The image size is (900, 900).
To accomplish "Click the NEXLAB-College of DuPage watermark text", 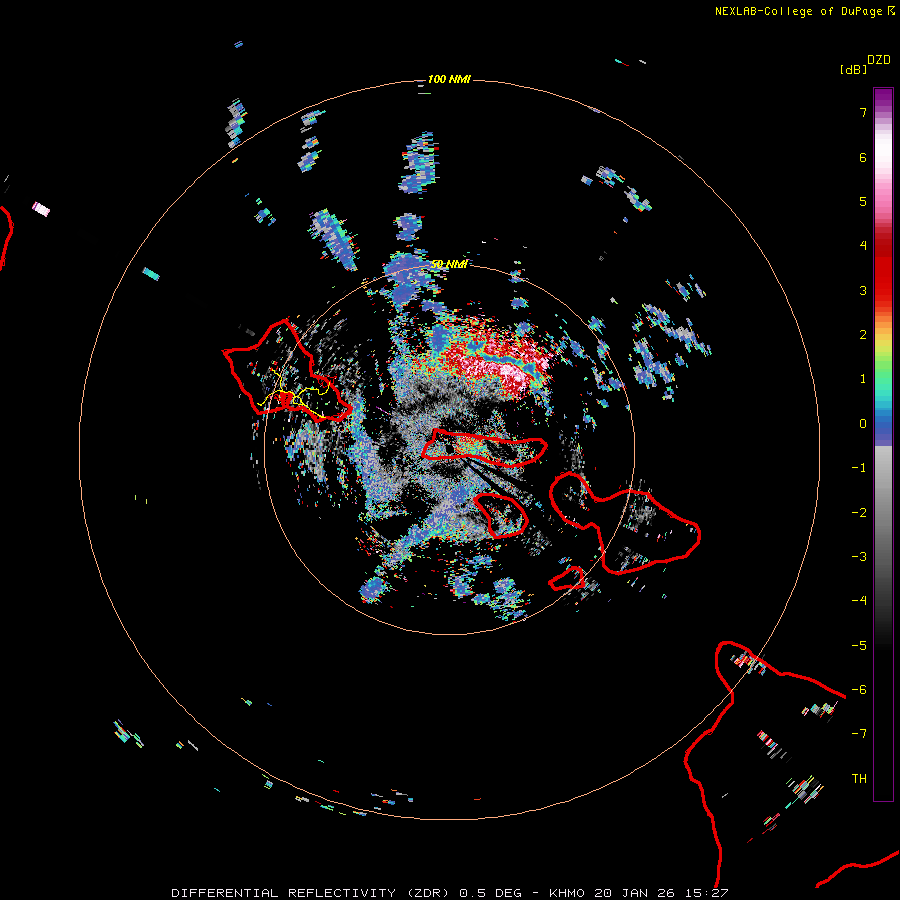I will (x=804, y=11).
